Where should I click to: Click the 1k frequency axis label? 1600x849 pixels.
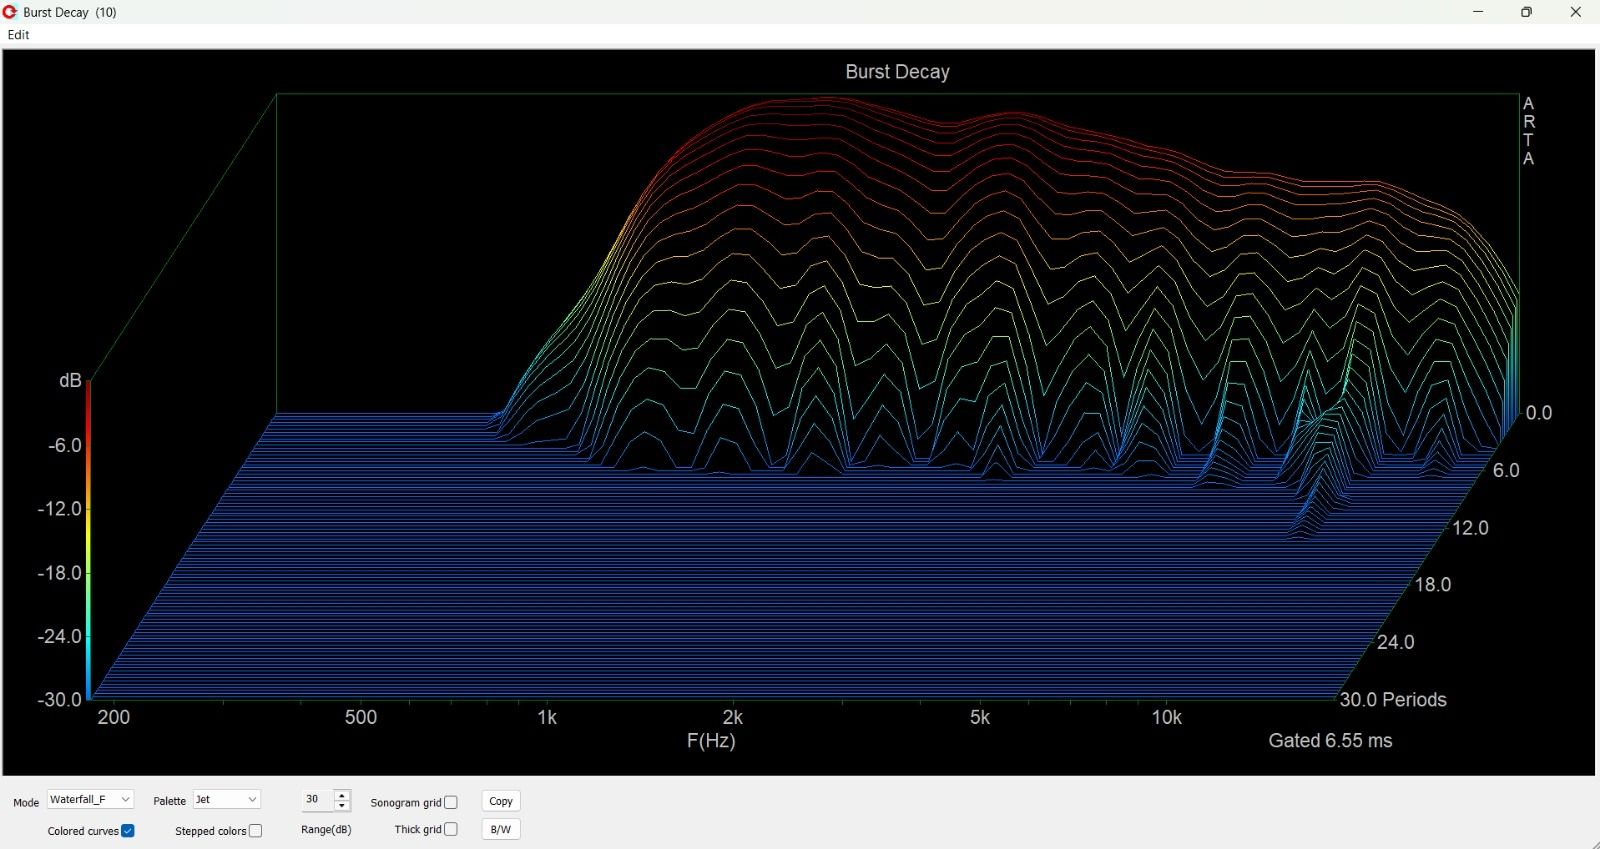(547, 717)
